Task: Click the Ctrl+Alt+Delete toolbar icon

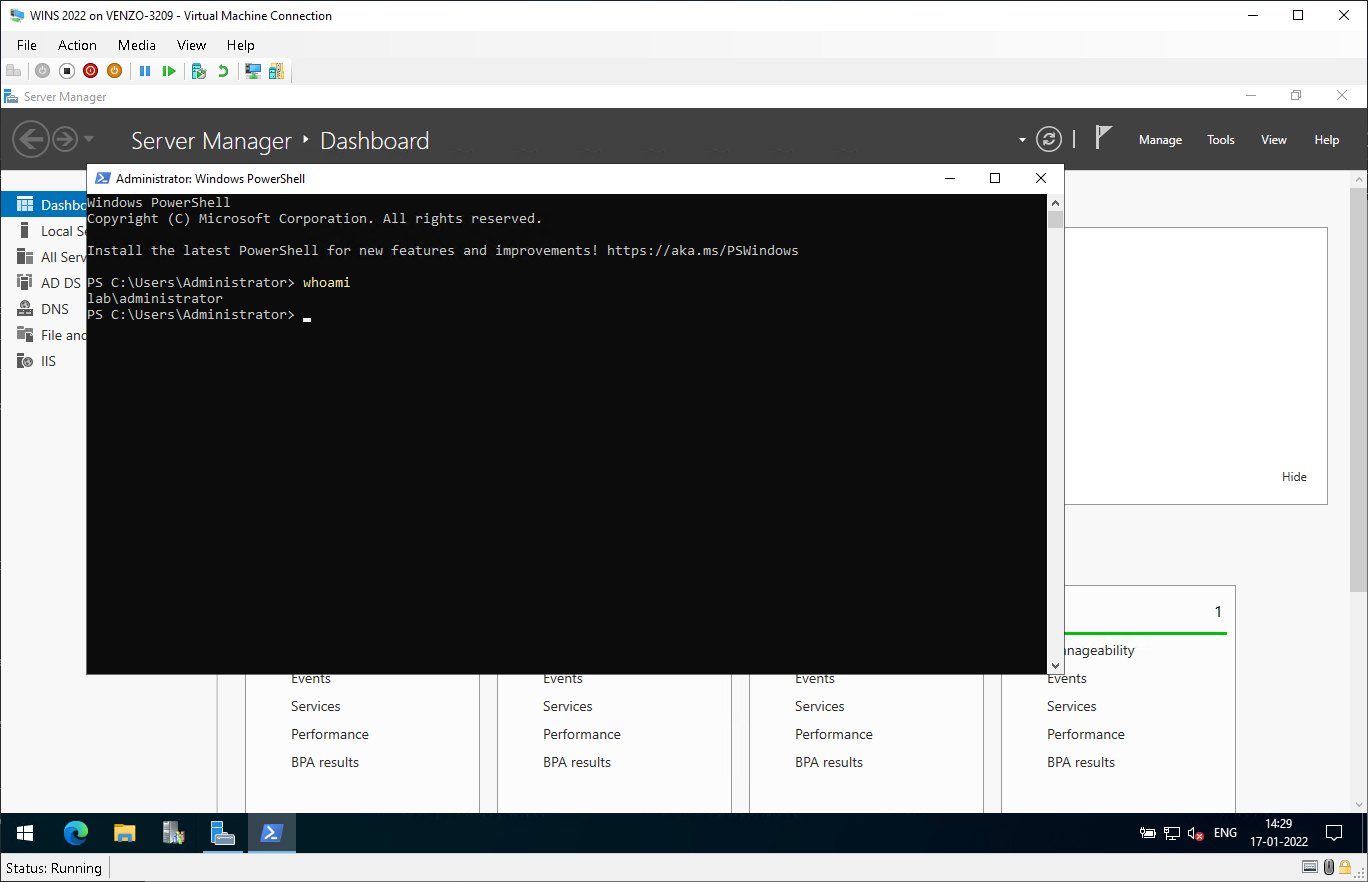Action: pyautogui.click(x=14, y=71)
